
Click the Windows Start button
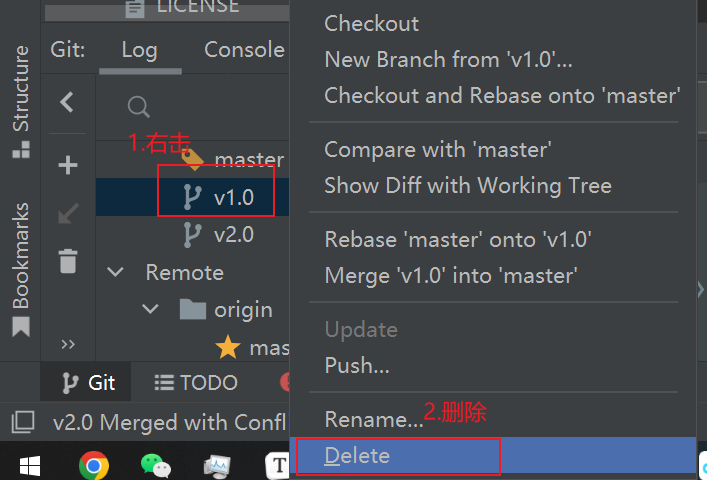click(x=29, y=465)
